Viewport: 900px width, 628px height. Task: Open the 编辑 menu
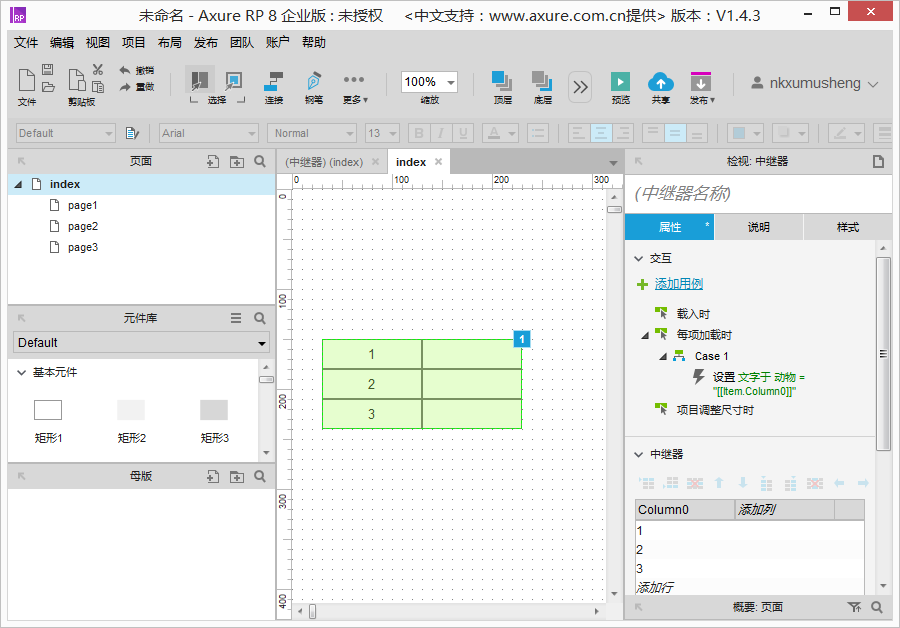61,42
